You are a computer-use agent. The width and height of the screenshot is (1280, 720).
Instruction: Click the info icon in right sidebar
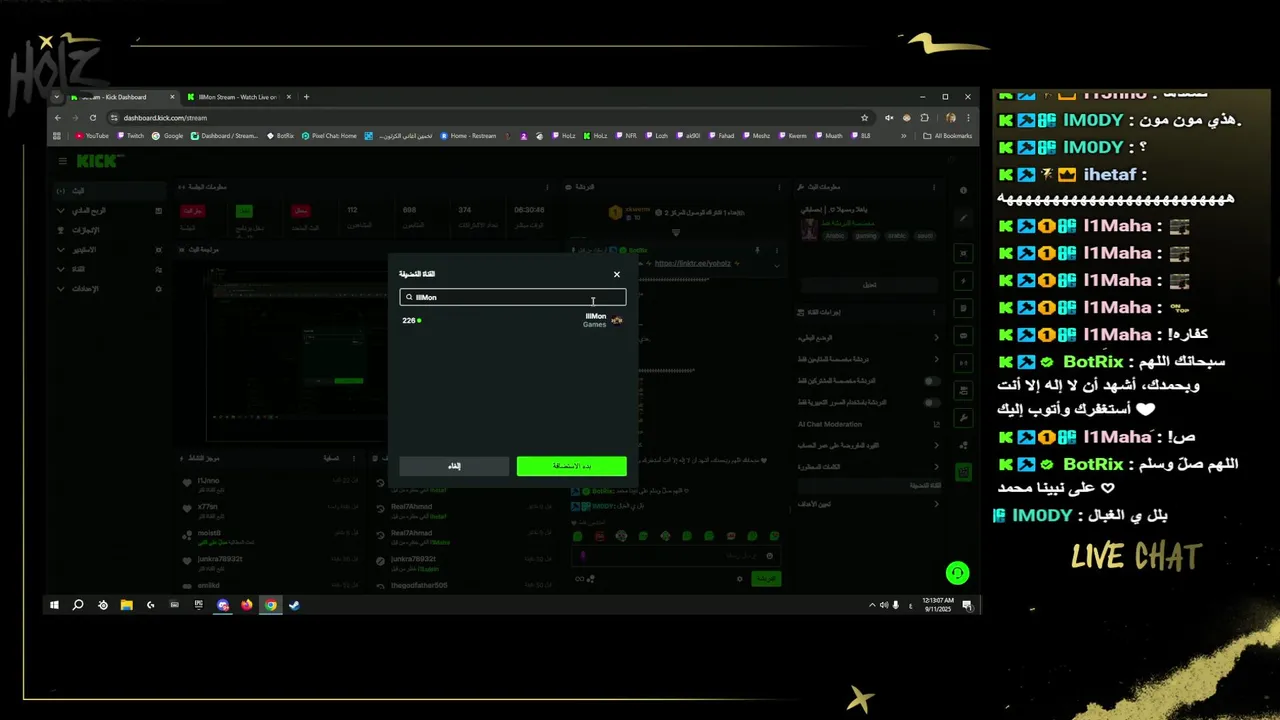(x=963, y=190)
